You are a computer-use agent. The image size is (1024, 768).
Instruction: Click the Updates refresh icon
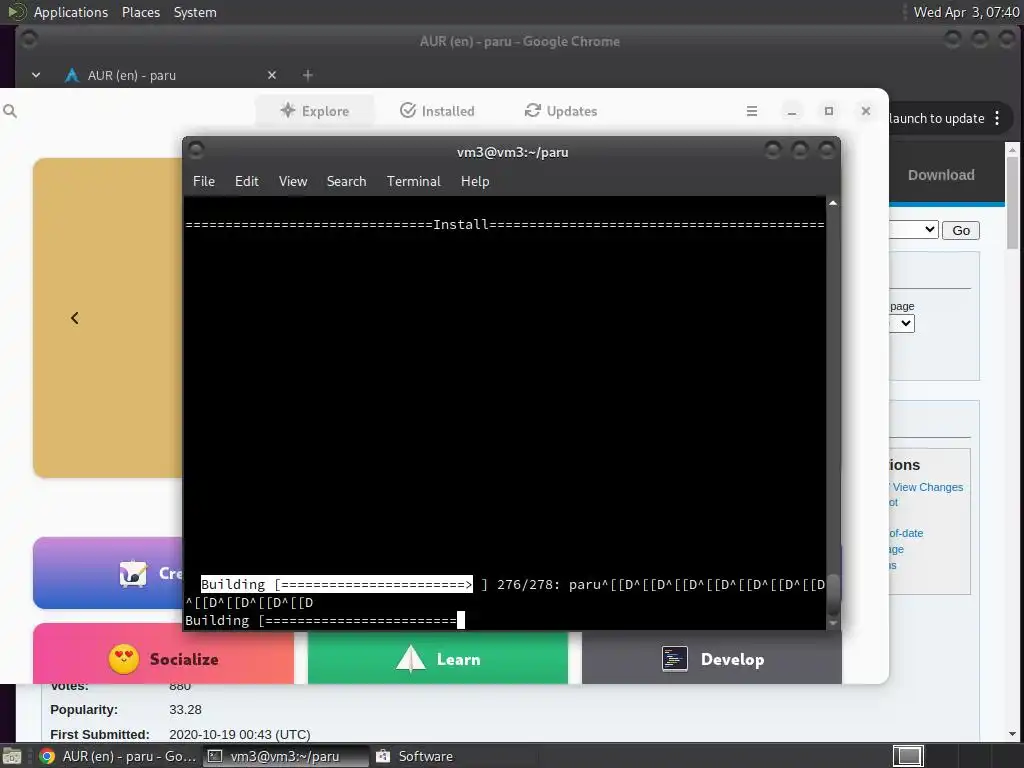click(x=532, y=110)
